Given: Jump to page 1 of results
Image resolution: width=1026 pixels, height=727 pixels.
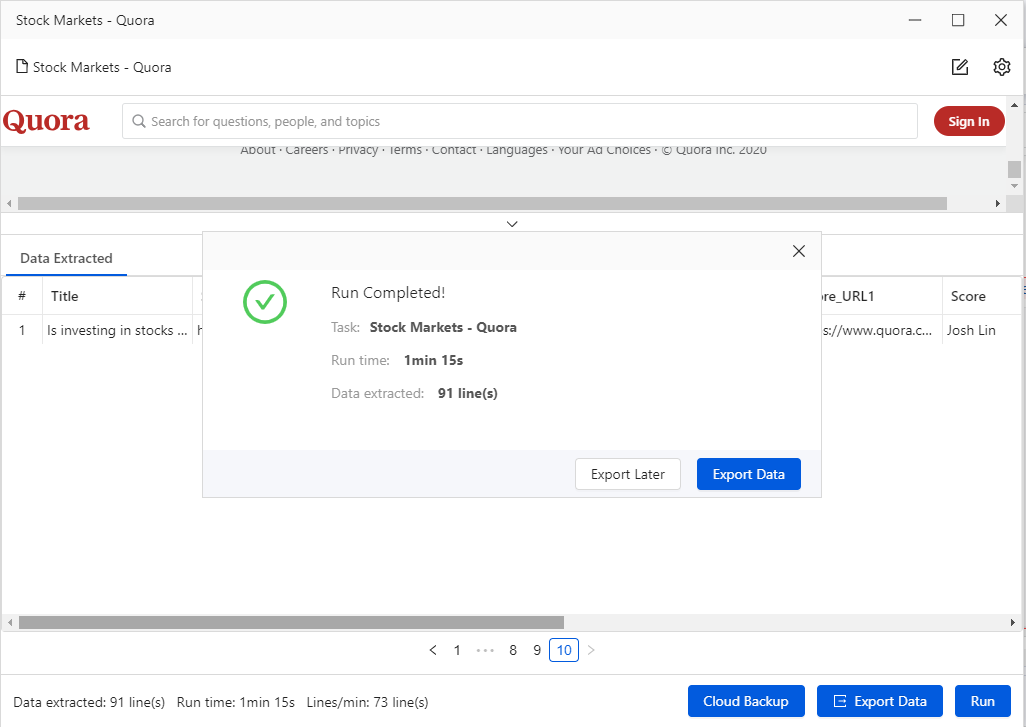Looking at the screenshot, I should pyautogui.click(x=457, y=650).
